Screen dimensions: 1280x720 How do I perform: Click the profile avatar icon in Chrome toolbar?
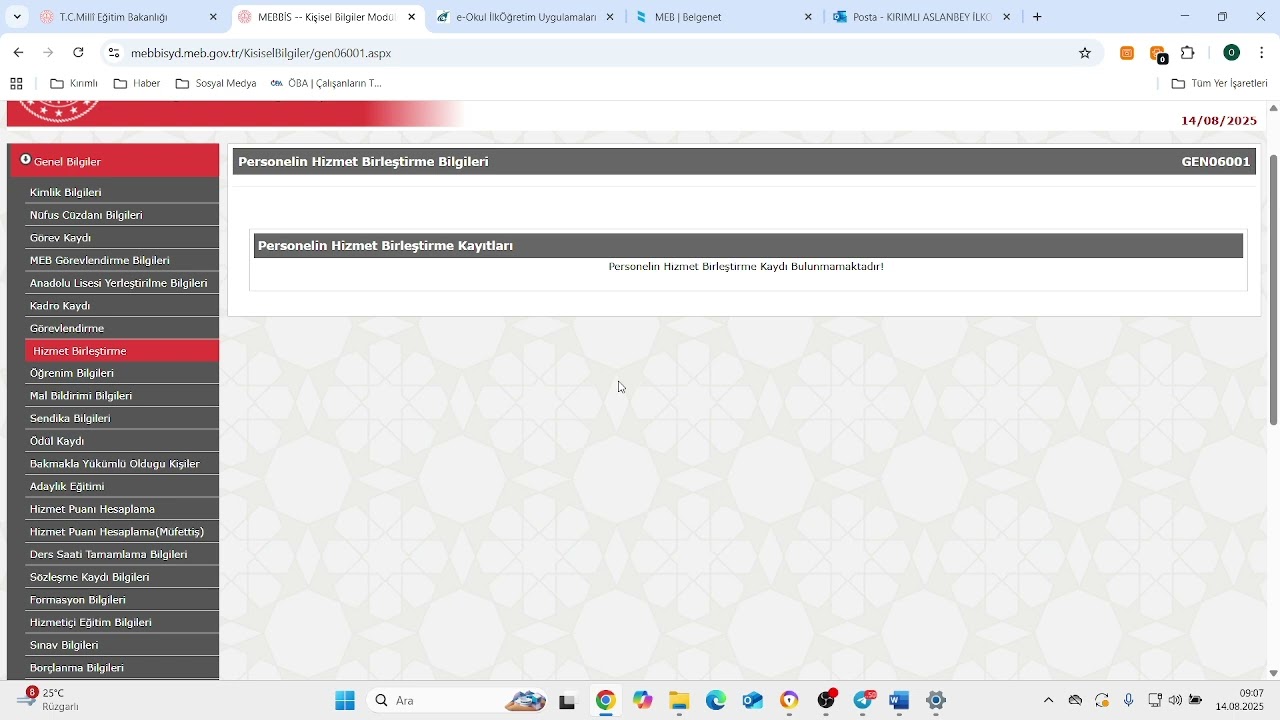pyautogui.click(x=1232, y=53)
